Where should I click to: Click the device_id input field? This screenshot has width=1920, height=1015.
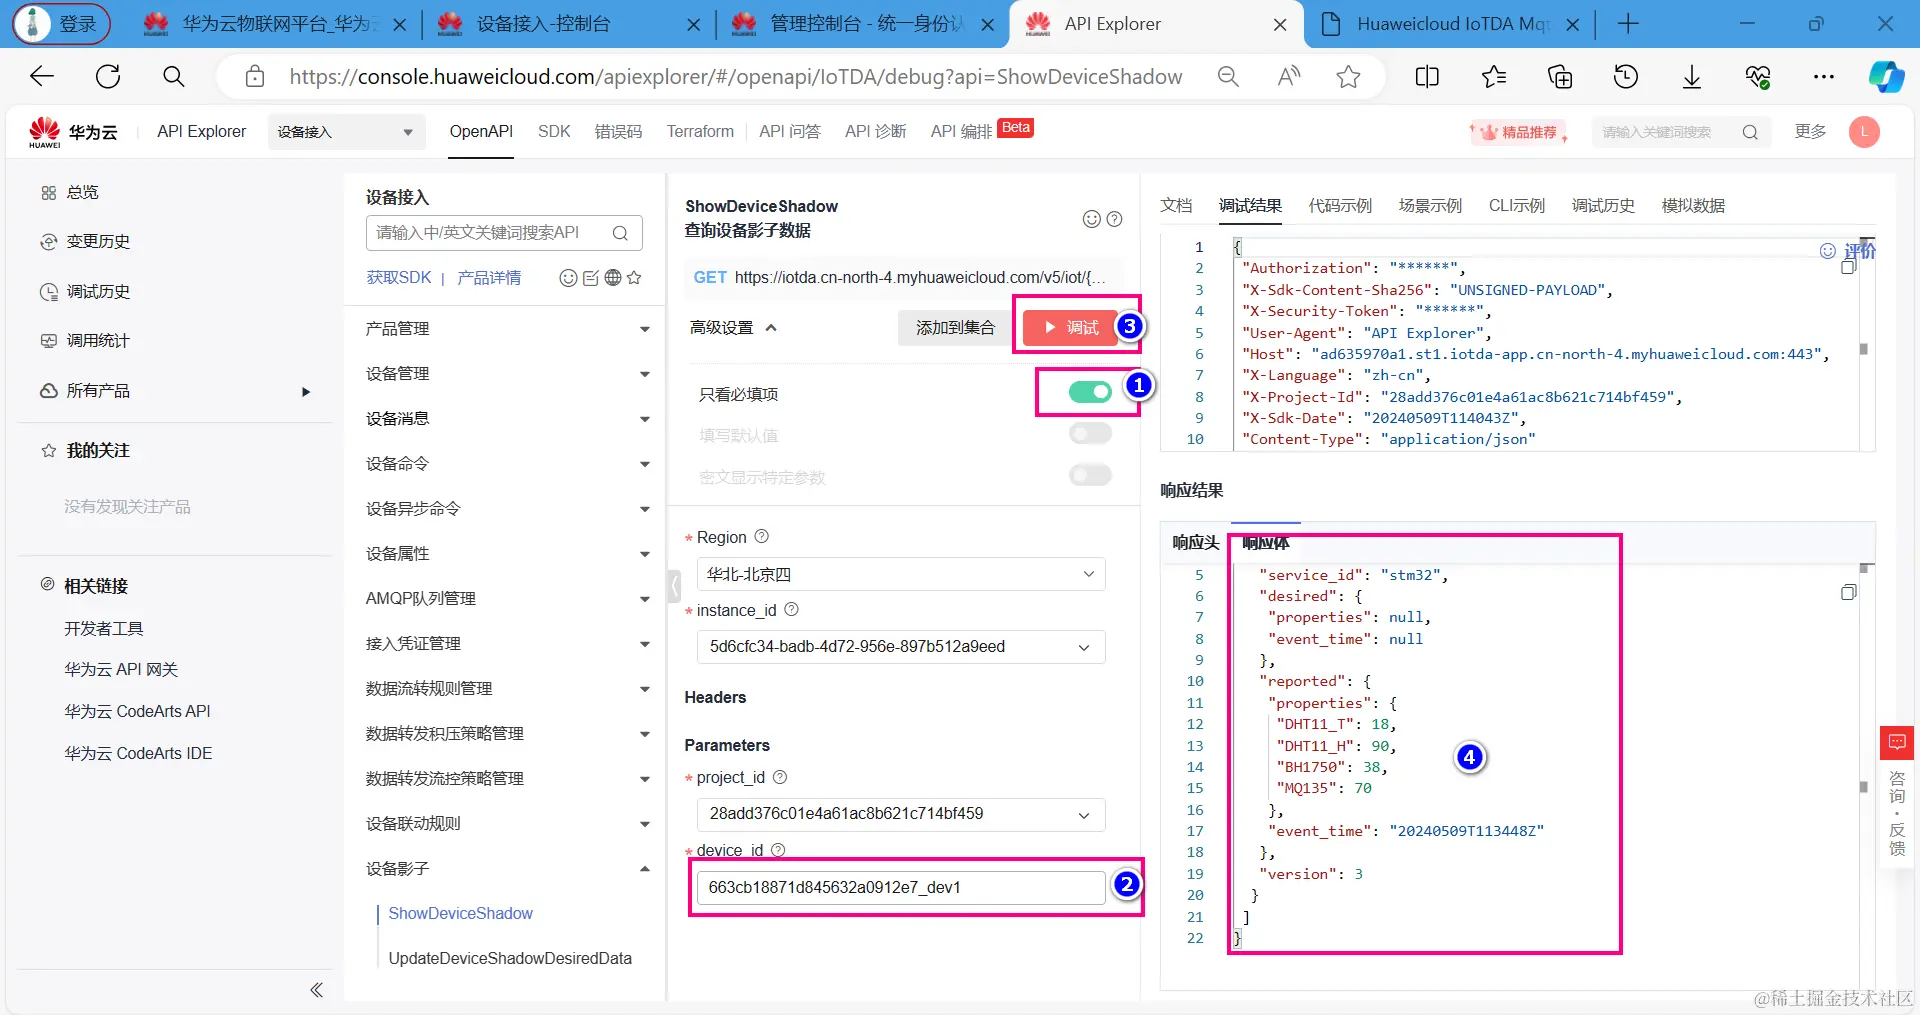pos(901,887)
